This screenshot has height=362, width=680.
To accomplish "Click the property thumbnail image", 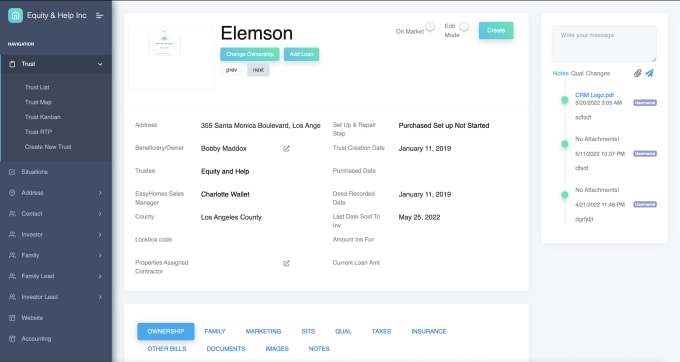I will point(164,44).
